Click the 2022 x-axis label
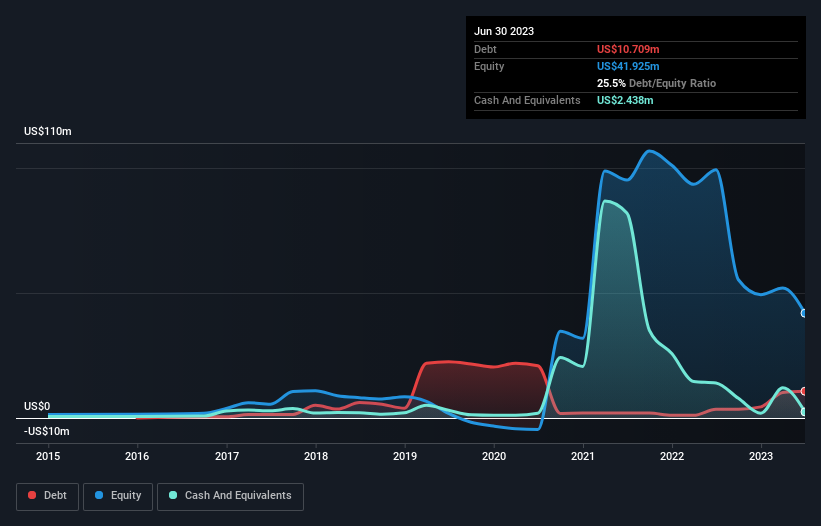Viewport: 821px width, 526px height. pos(672,456)
